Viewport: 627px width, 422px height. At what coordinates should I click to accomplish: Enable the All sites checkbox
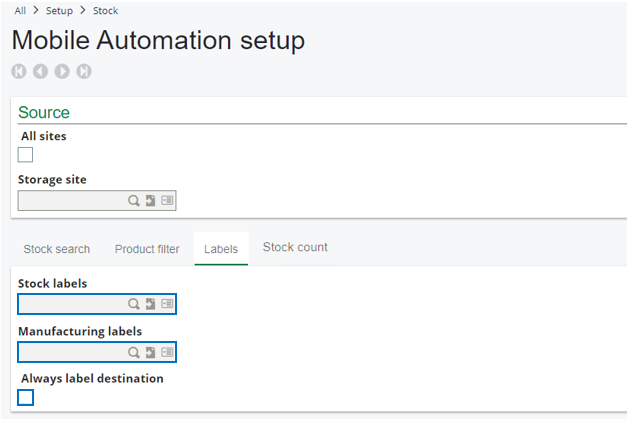tap(26, 154)
